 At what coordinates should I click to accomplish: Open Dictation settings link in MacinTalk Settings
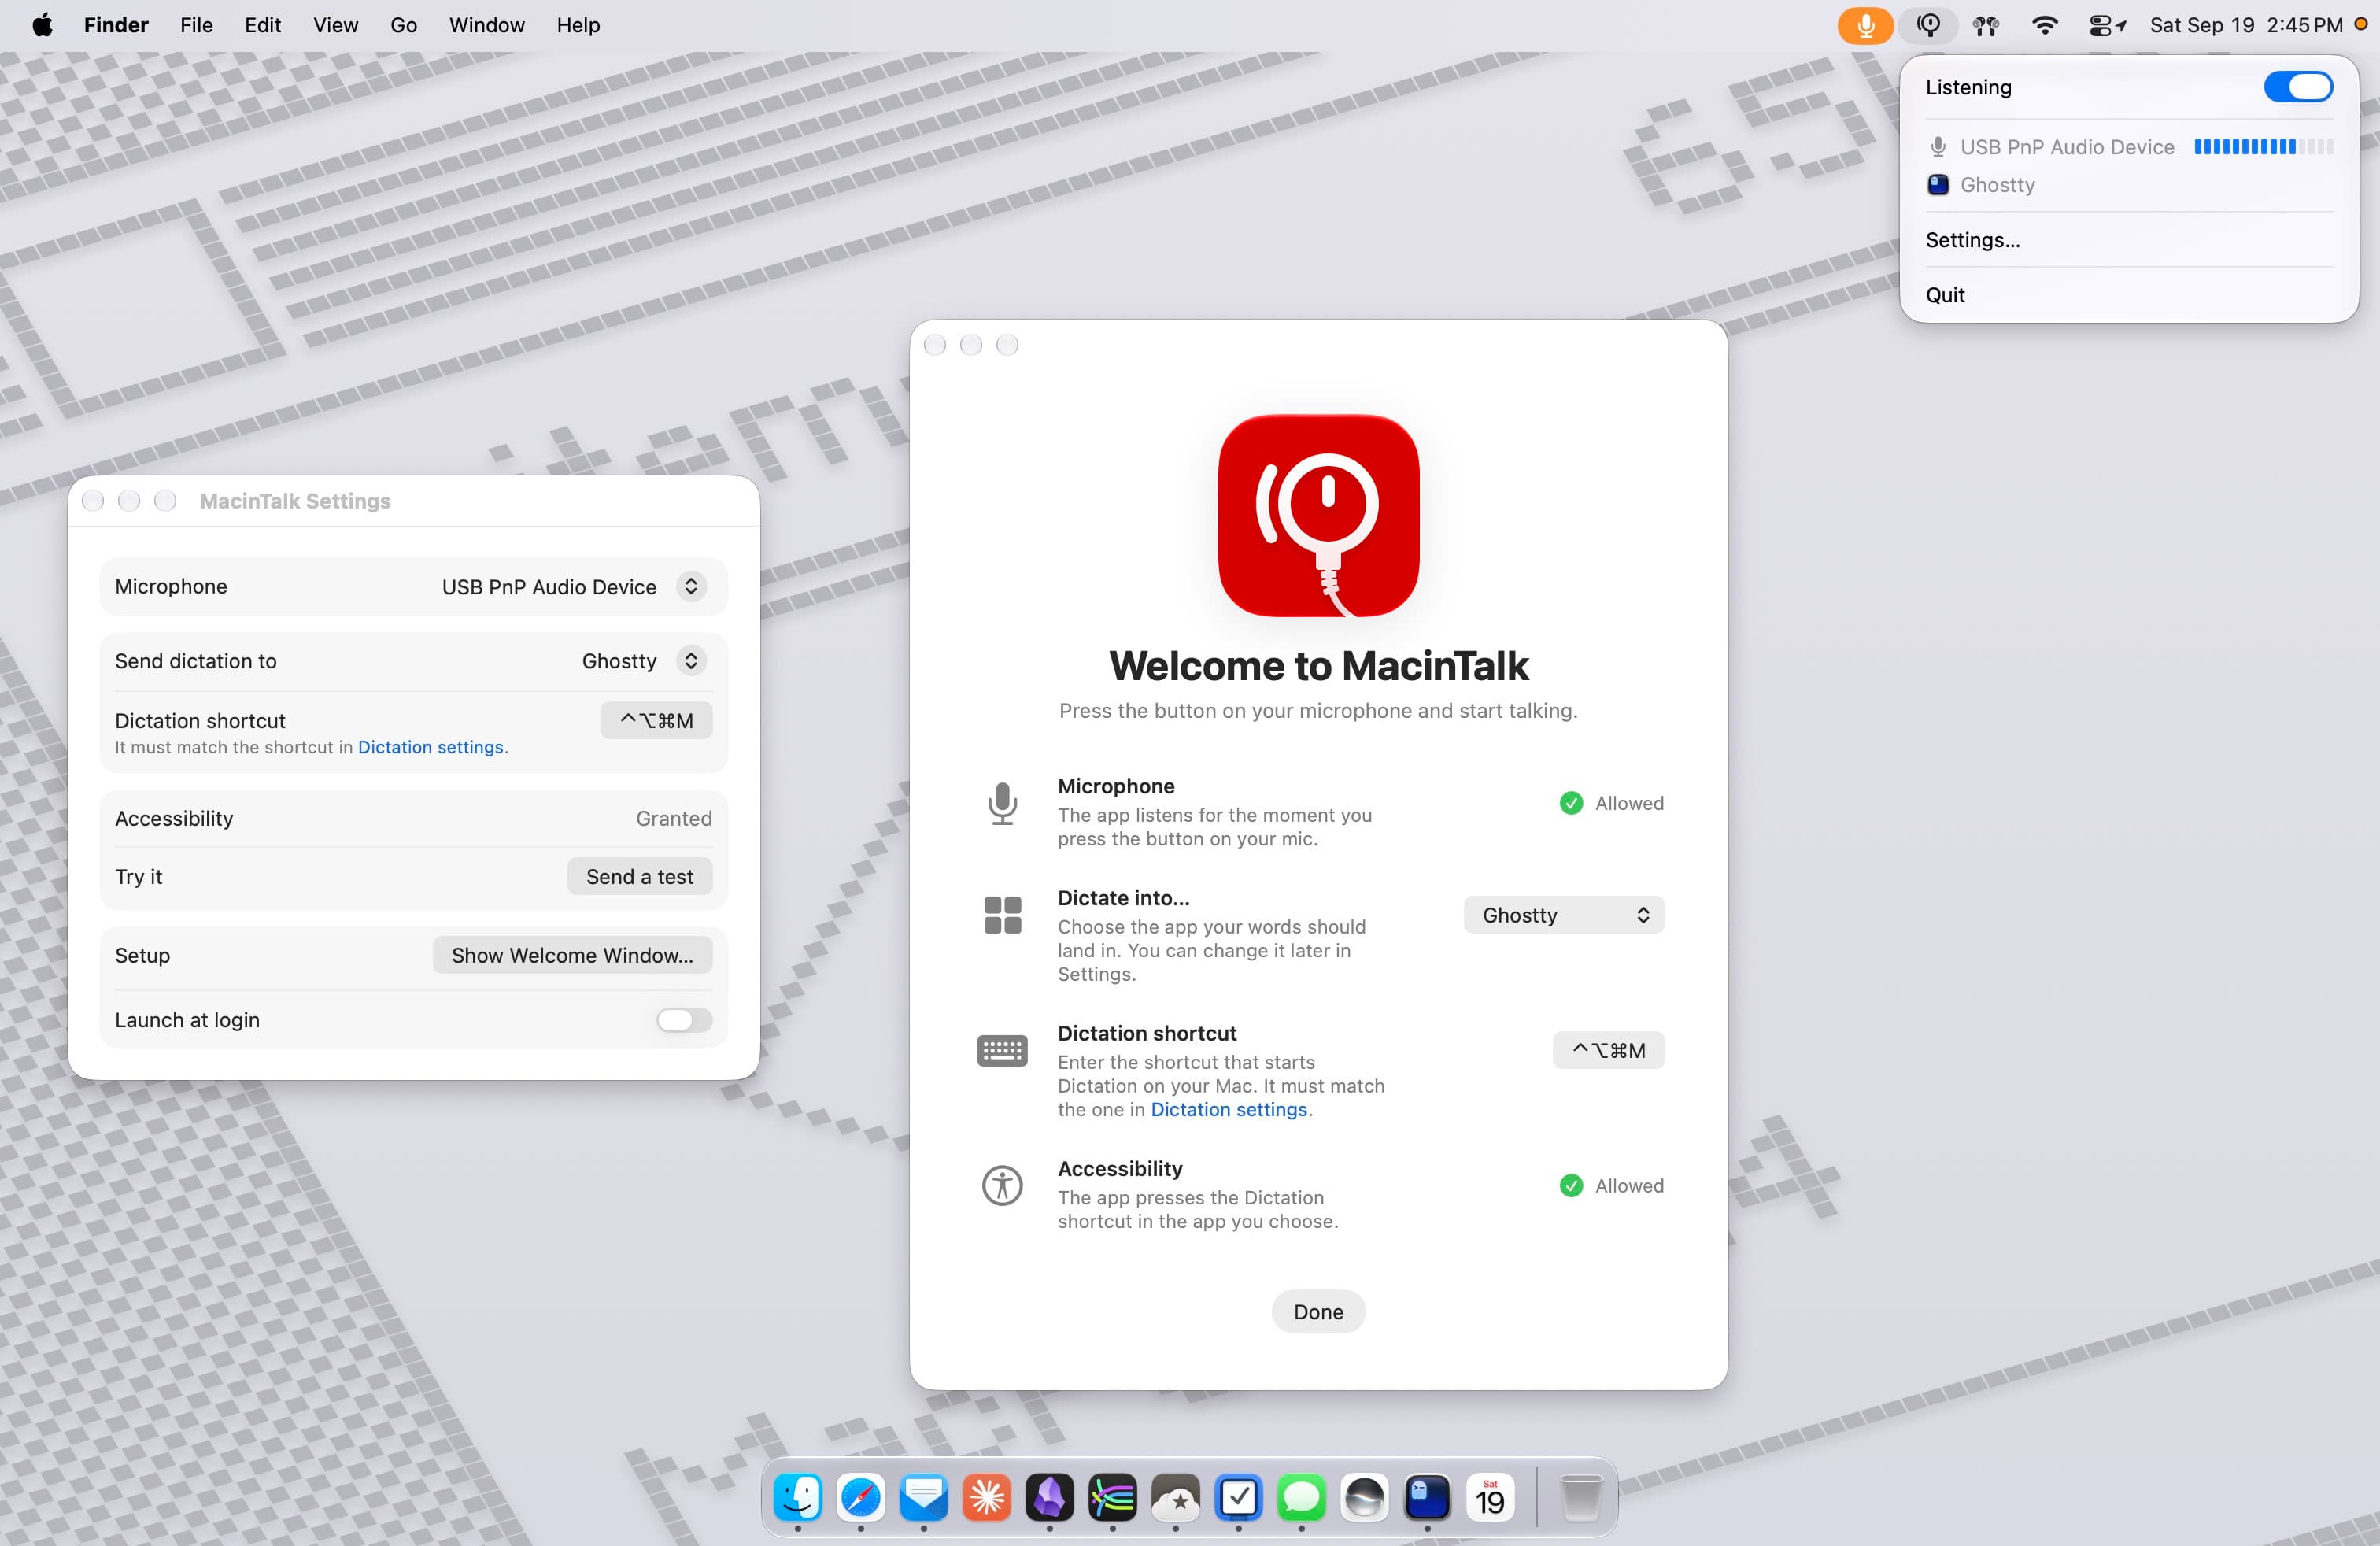tap(430, 747)
